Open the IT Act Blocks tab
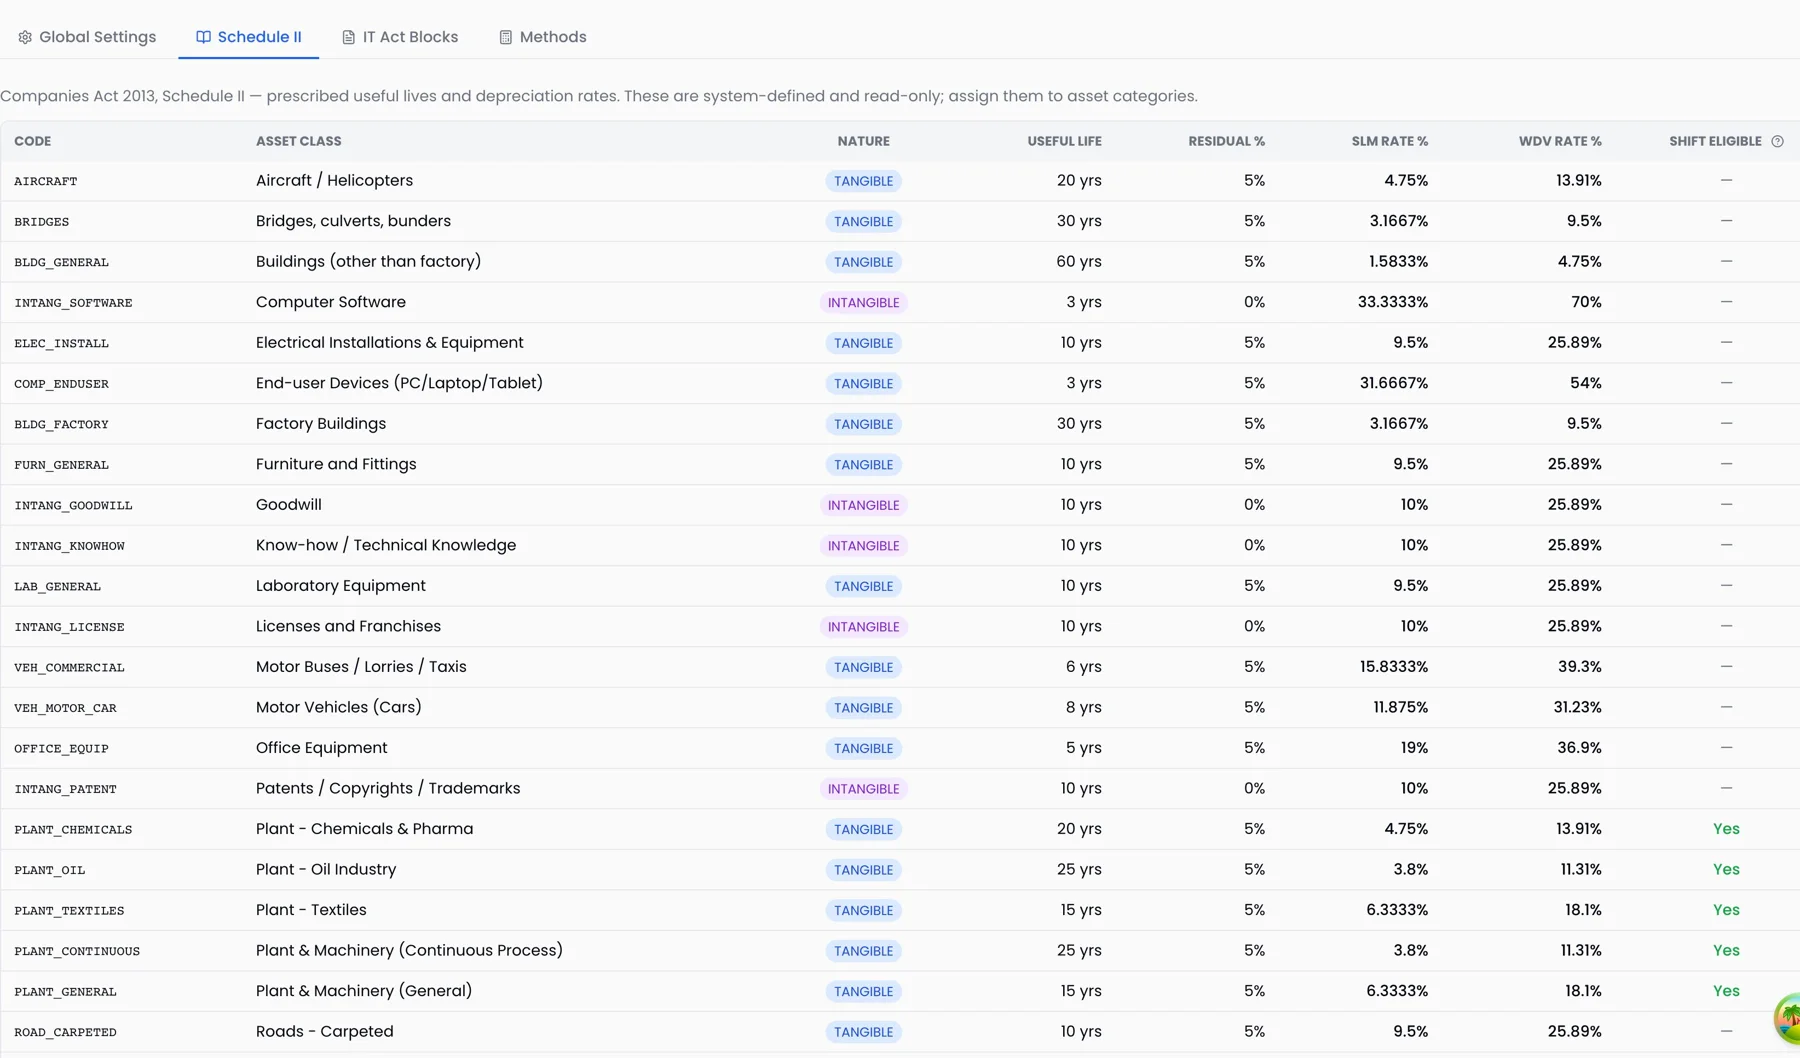This screenshot has height=1058, width=1800. point(399,37)
